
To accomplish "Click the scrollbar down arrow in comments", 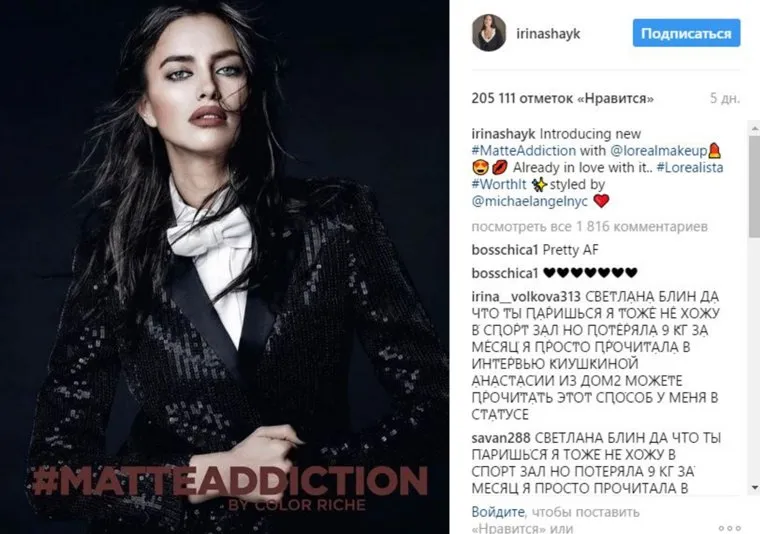I will pos(754,487).
